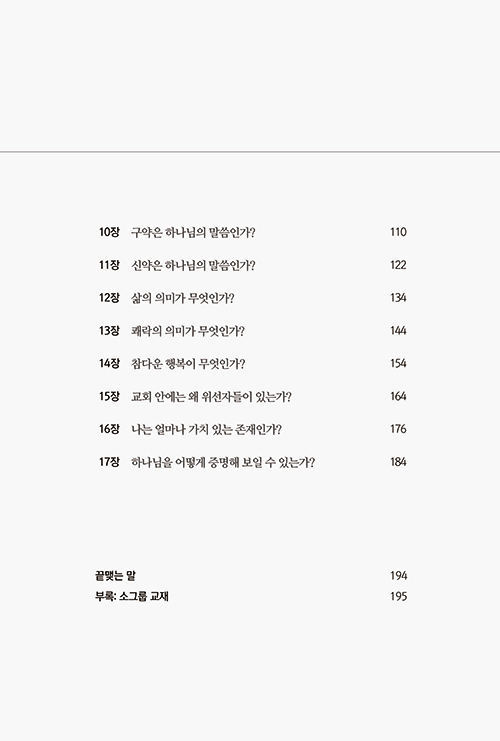Click page number 195
Viewport: 500px width, 741px height.
click(x=399, y=596)
